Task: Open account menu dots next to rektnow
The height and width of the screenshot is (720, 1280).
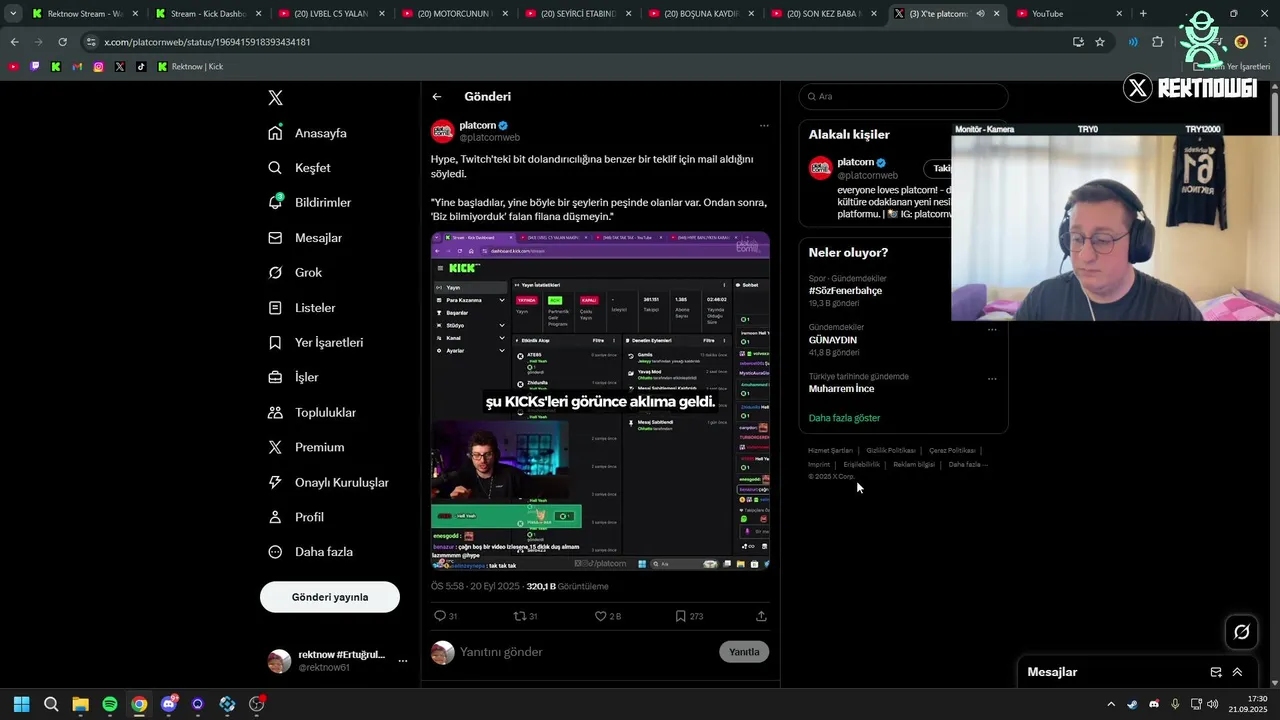Action: [x=403, y=661]
